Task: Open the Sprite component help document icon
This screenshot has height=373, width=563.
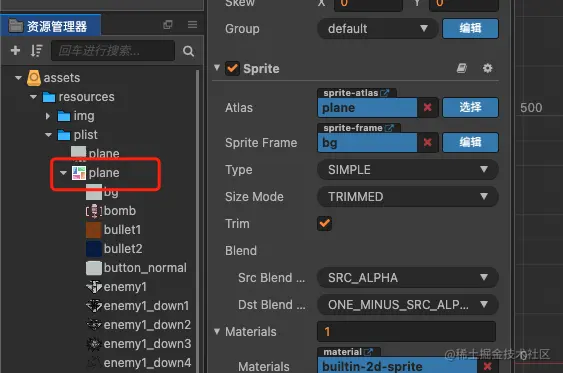Action: pos(461,68)
